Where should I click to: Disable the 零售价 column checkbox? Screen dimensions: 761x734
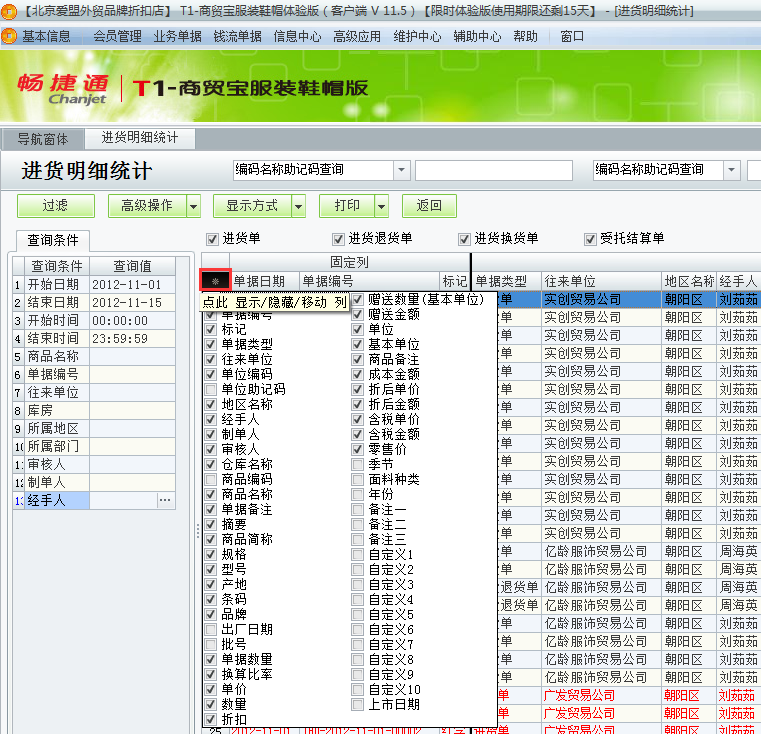point(358,450)
